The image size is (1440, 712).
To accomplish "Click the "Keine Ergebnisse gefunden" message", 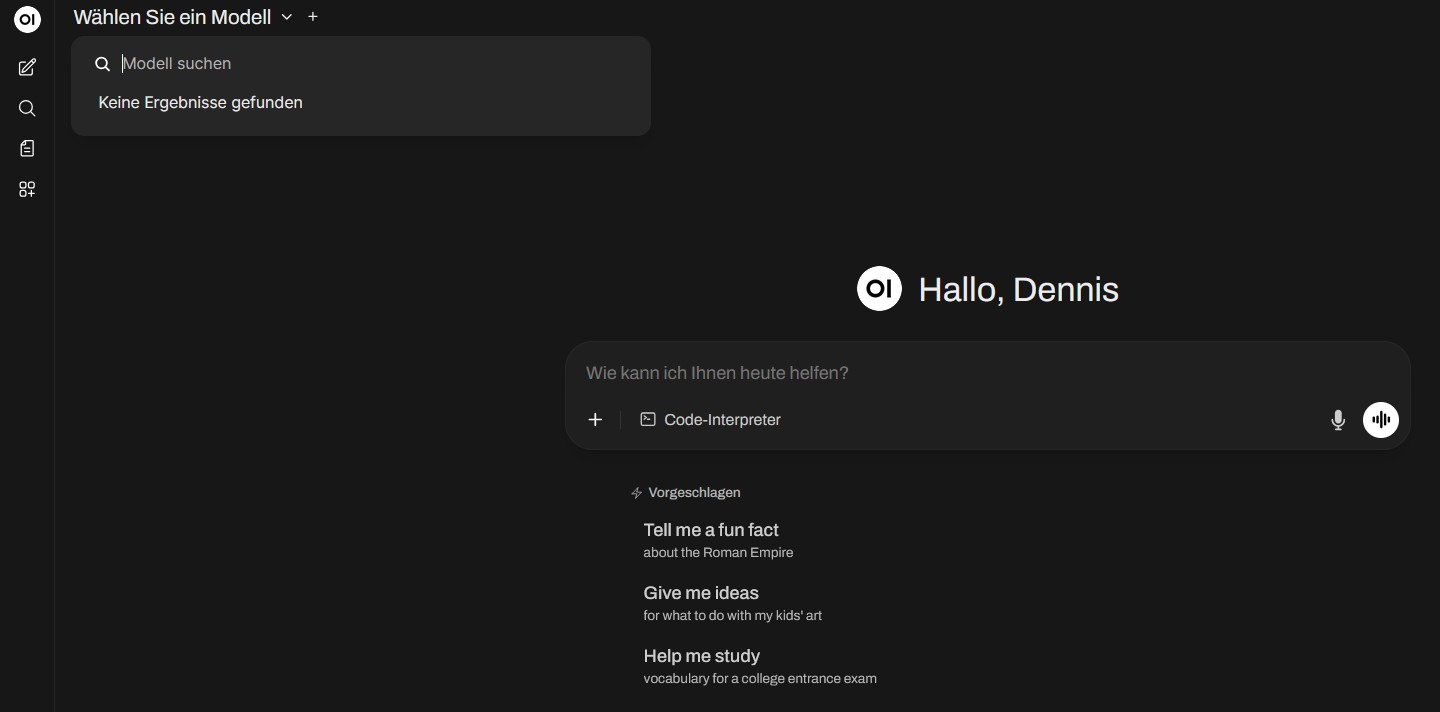I will tap(200, 103).
